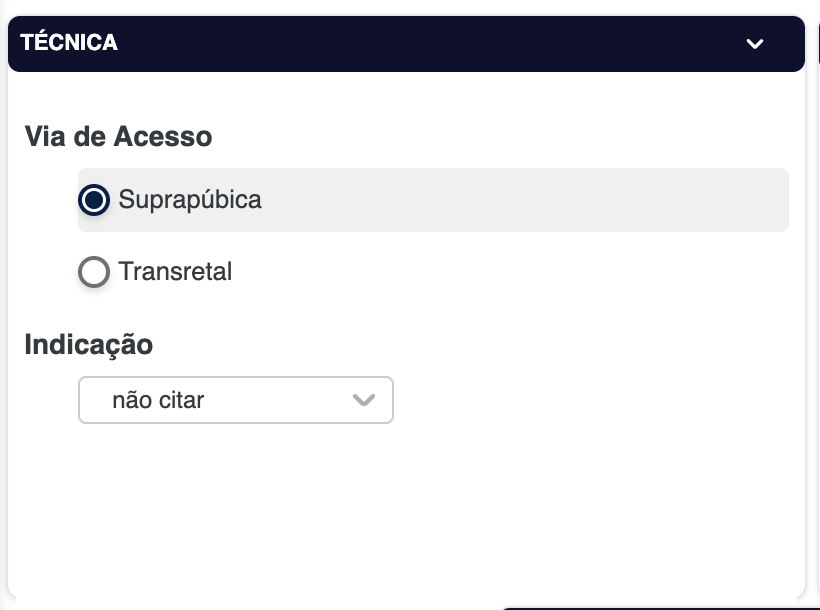Image resolution: width=820 pixels, height=610 pixels.
Task: Click the white chevron icon in the header
Action: 755,43
